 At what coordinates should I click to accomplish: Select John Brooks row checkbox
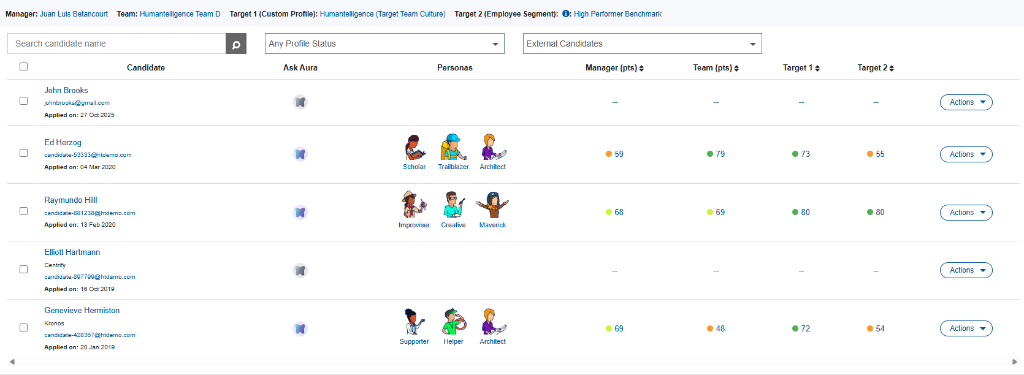(24, 101)
